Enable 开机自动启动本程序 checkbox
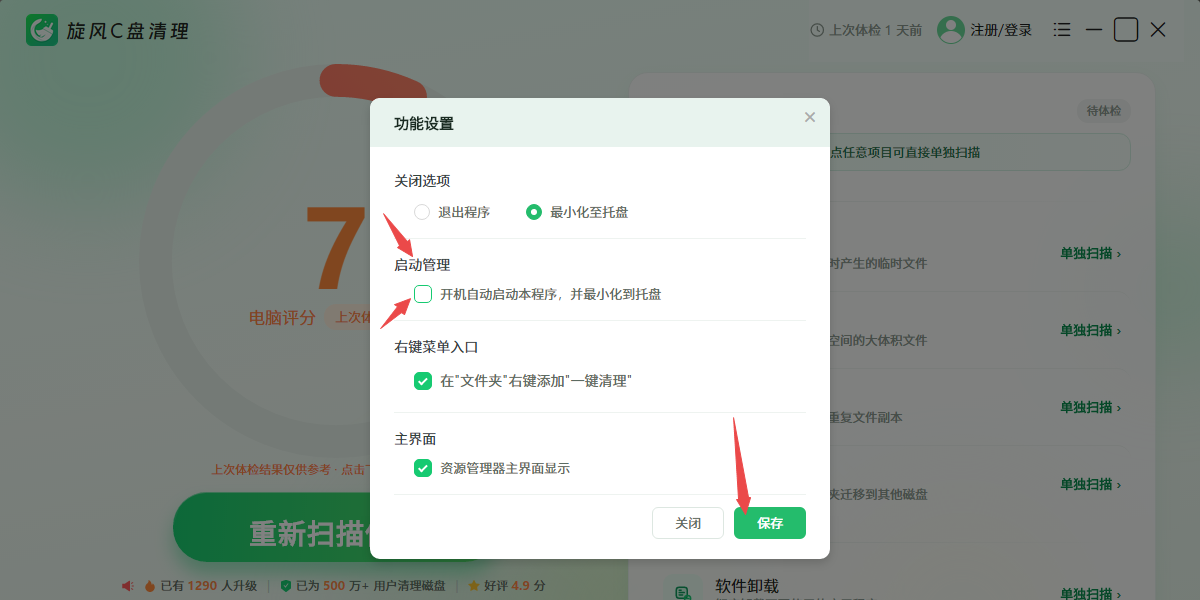 coord(423,294)
